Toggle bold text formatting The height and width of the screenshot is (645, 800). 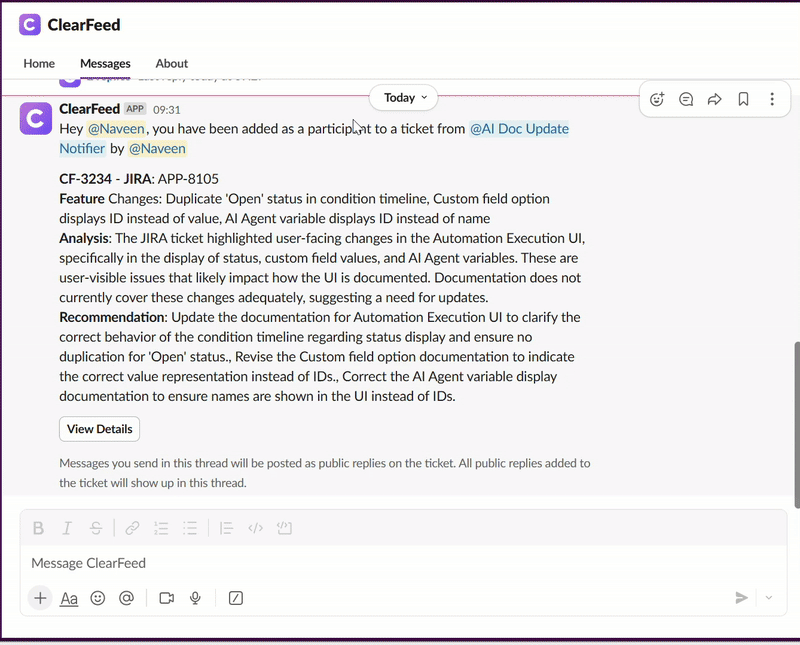click(39, 528)
